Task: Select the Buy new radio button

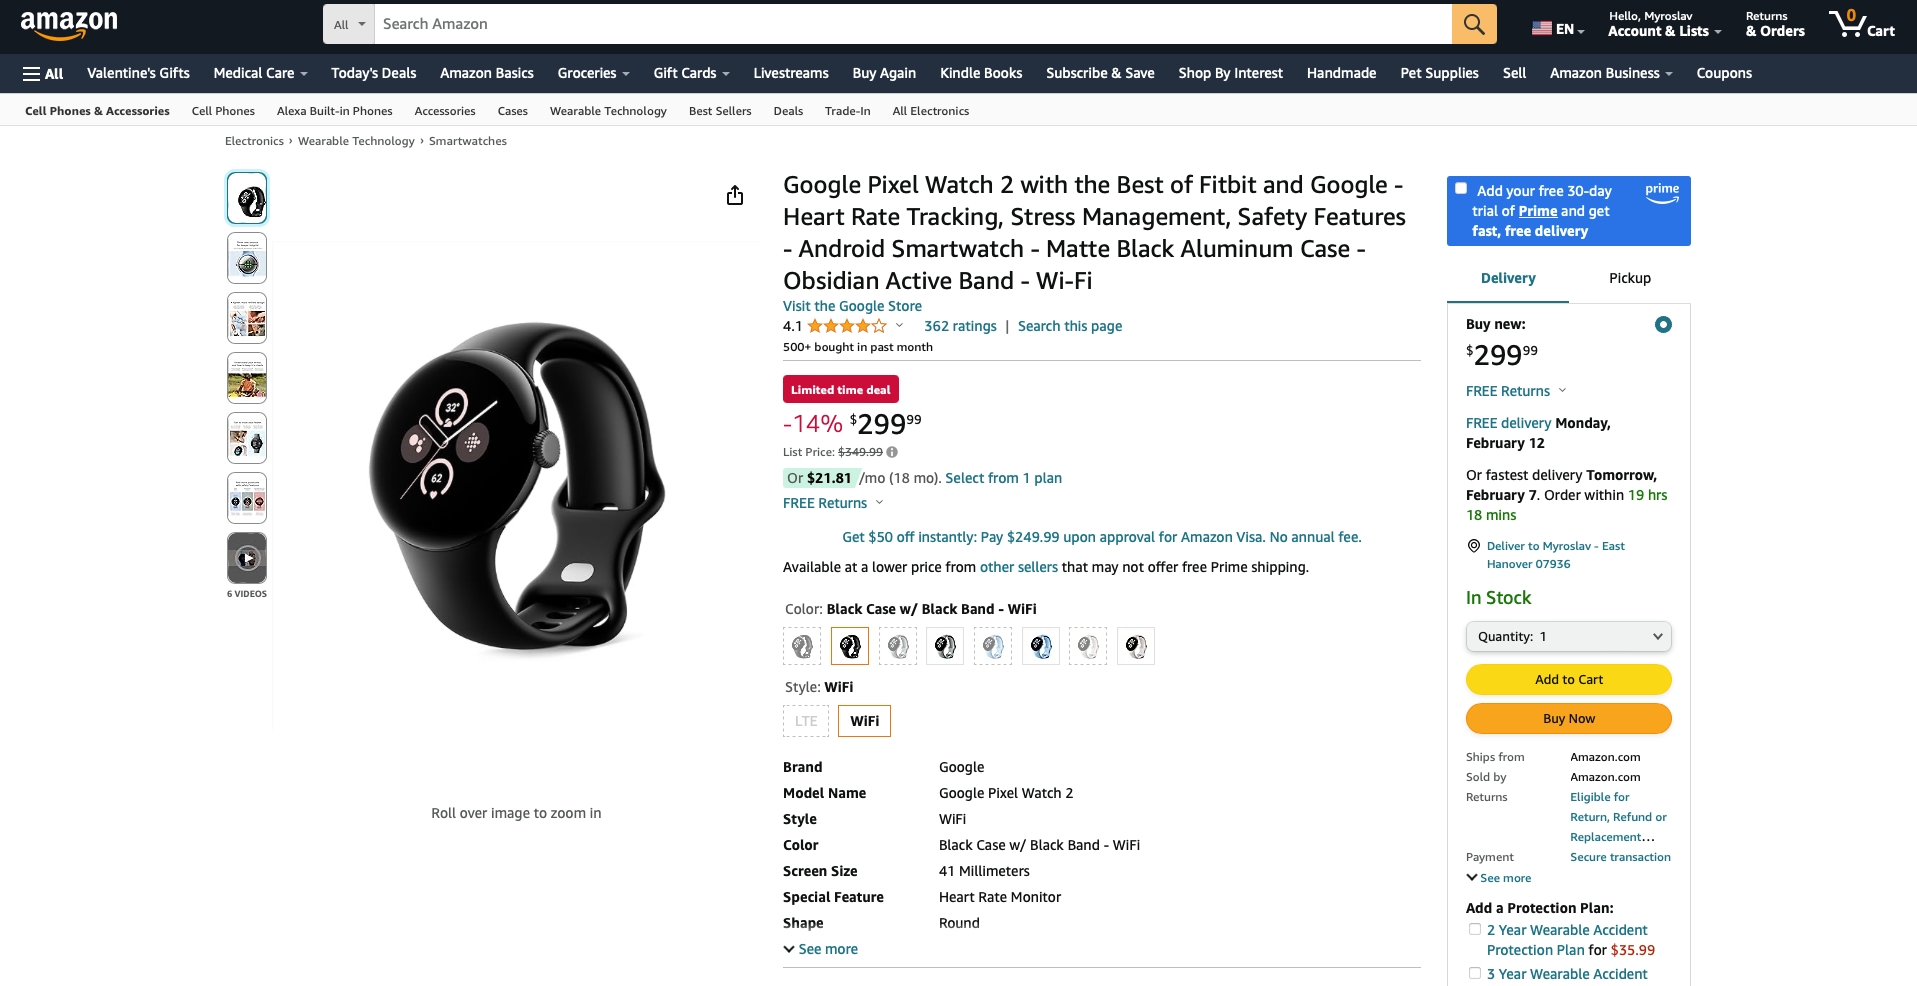Action: [1663, 324]
